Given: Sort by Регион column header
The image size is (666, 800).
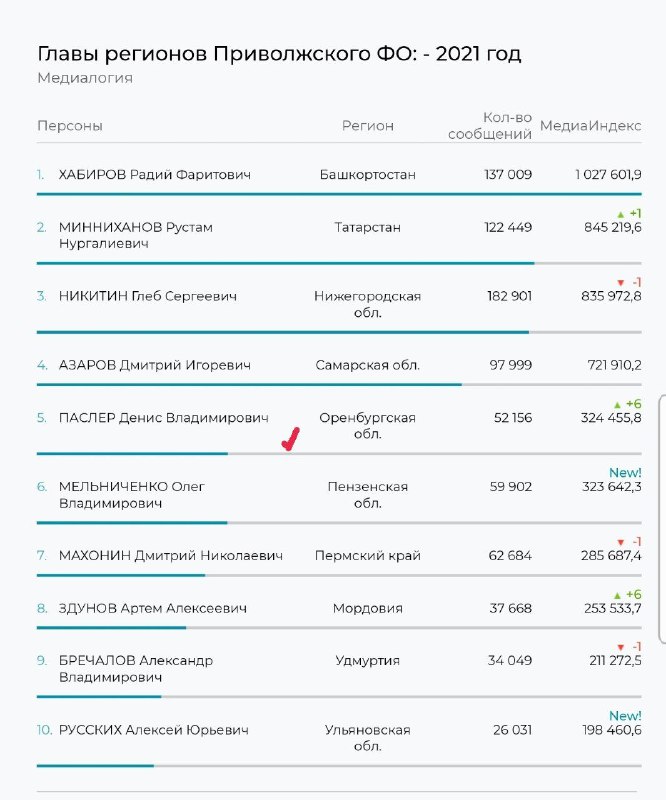Looking at the screenshot, I should 367,126.
